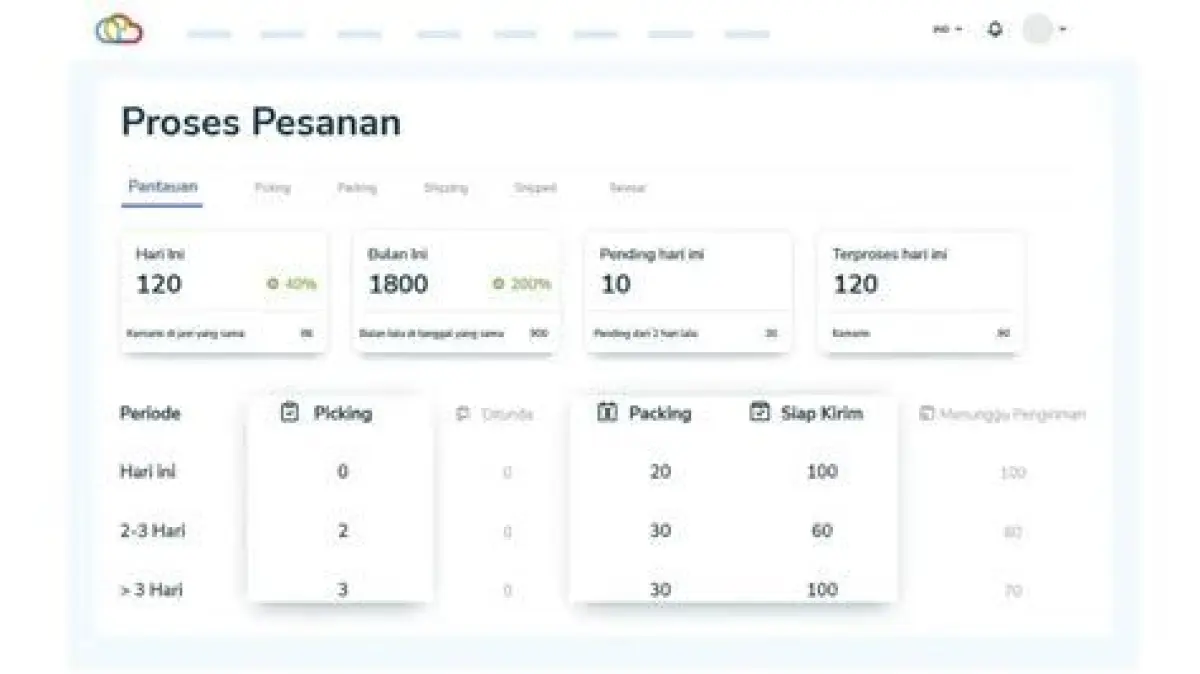Select the Pantauan tab

(162, 187)
